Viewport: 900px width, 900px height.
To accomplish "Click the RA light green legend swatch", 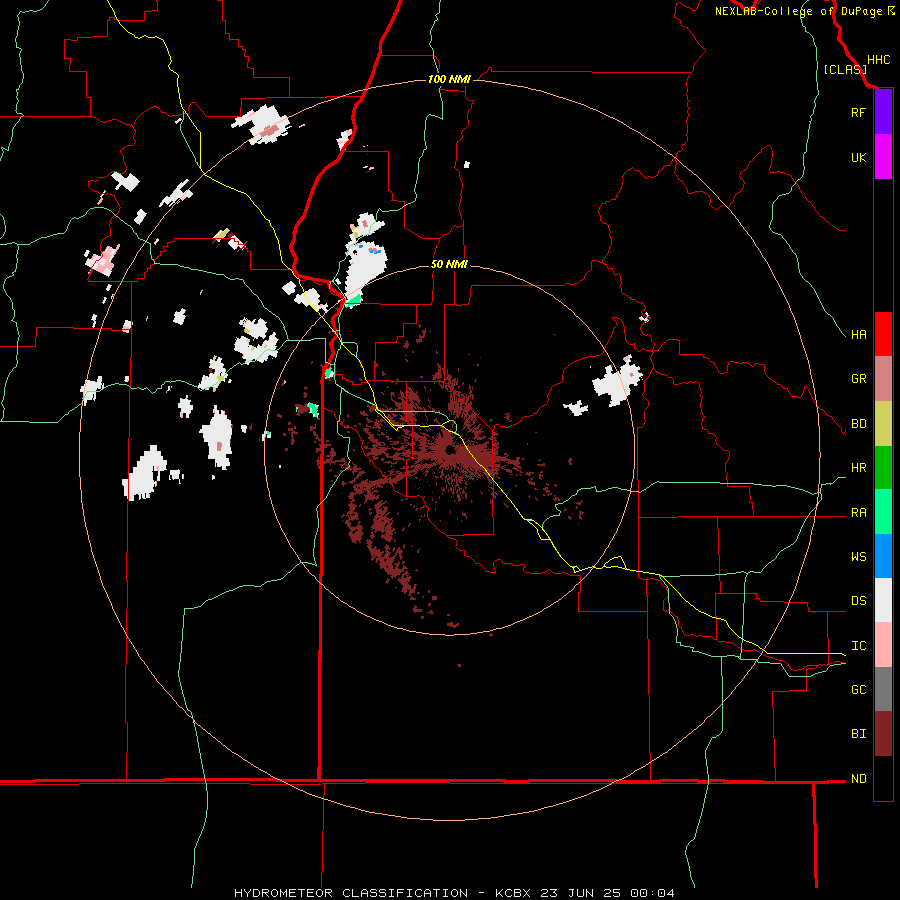I will coord(883,512).
